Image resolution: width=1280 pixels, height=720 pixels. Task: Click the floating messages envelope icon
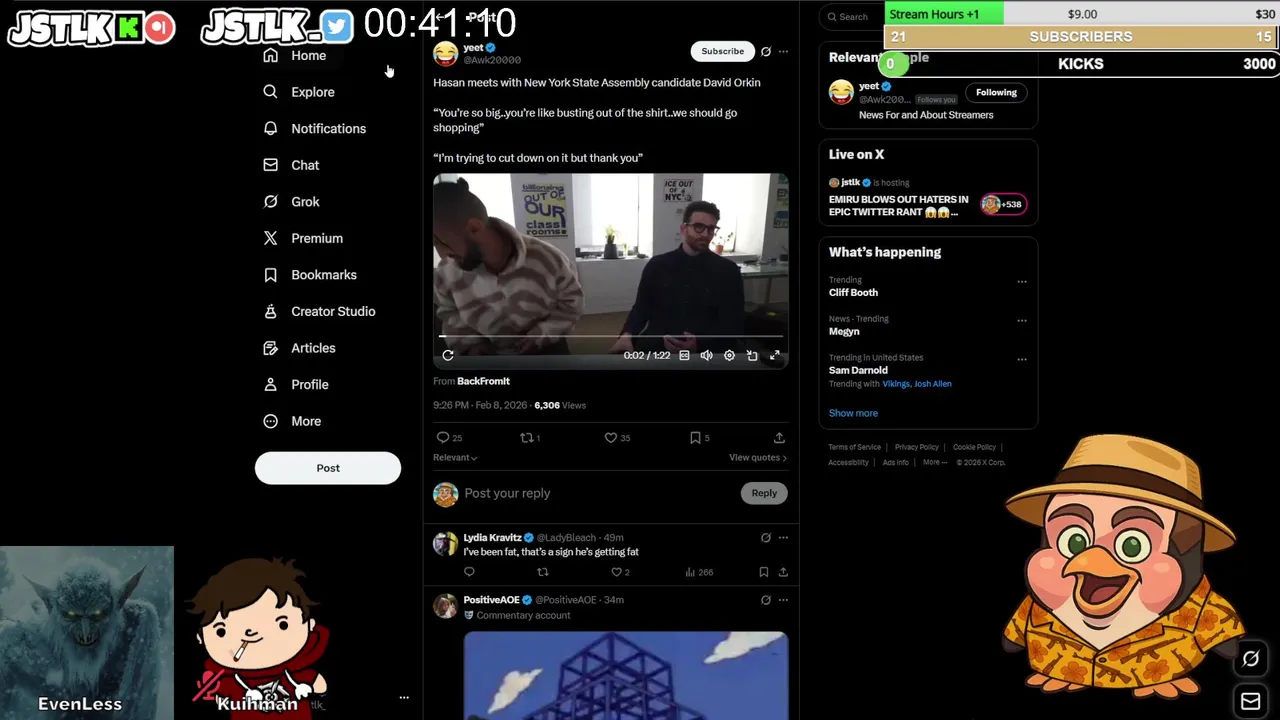(1250, 702)
